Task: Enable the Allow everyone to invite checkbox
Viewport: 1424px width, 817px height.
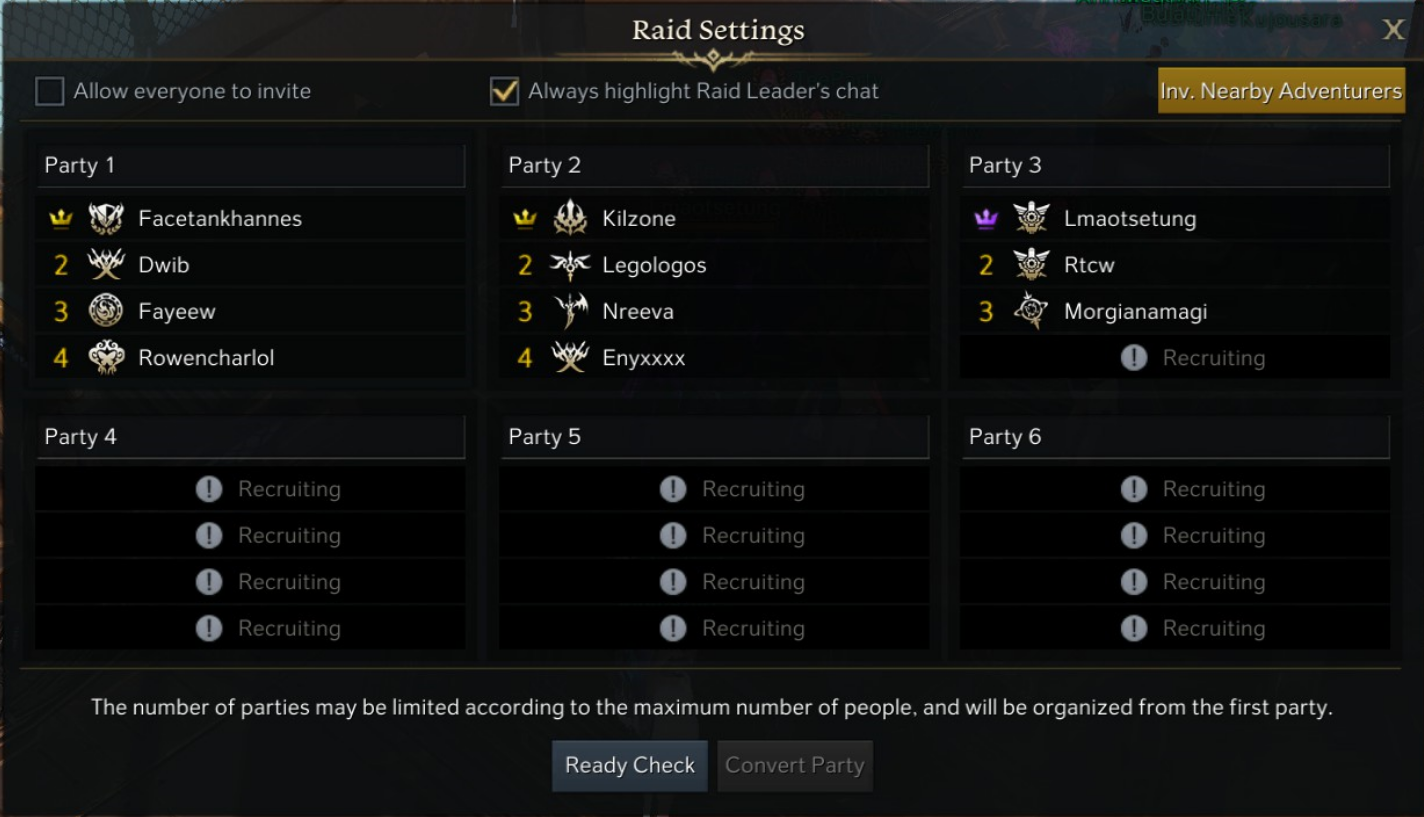Action: click(50, 92)
